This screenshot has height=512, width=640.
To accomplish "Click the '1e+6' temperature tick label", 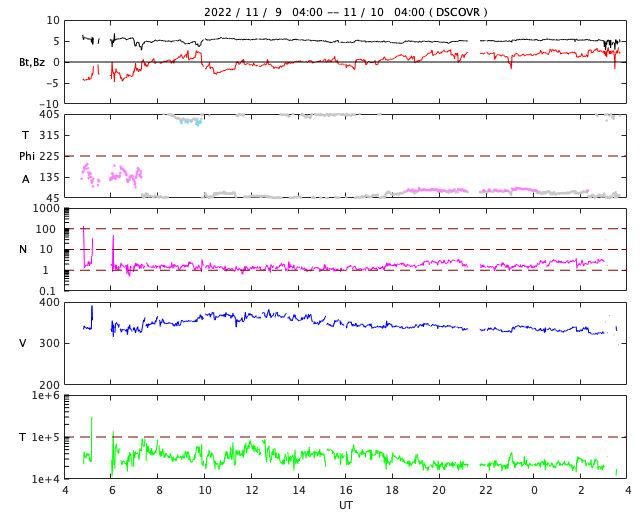I will (x=46, y=396).
